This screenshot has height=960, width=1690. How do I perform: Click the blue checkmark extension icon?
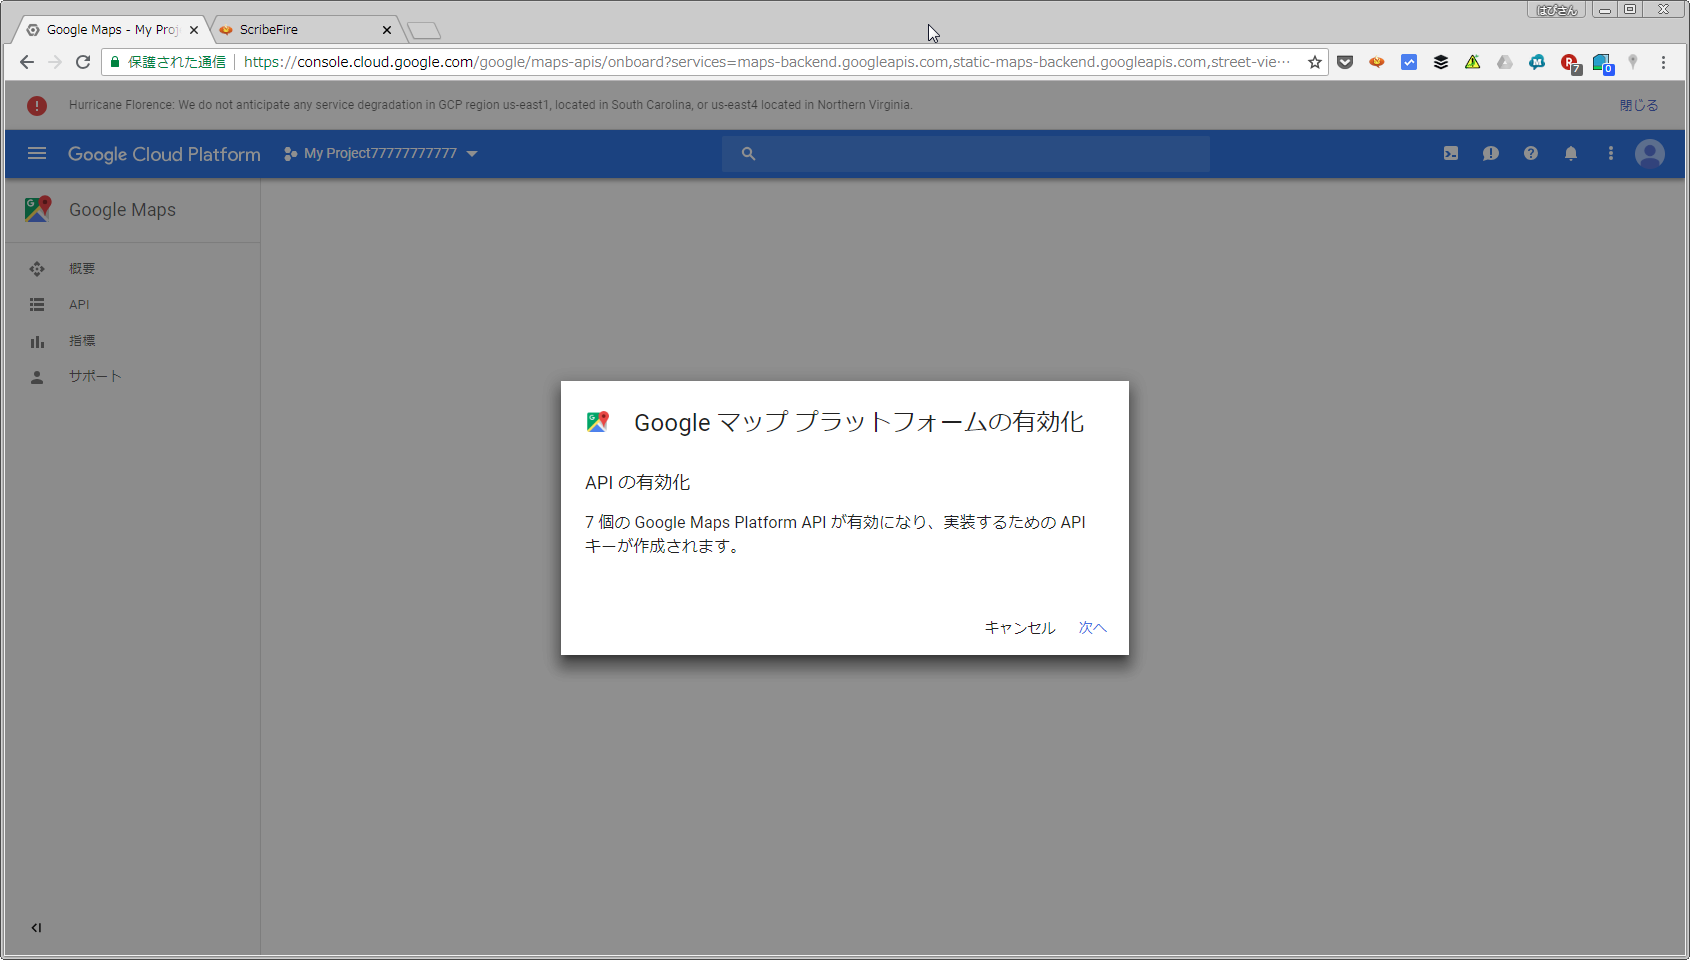(1409, 62)
